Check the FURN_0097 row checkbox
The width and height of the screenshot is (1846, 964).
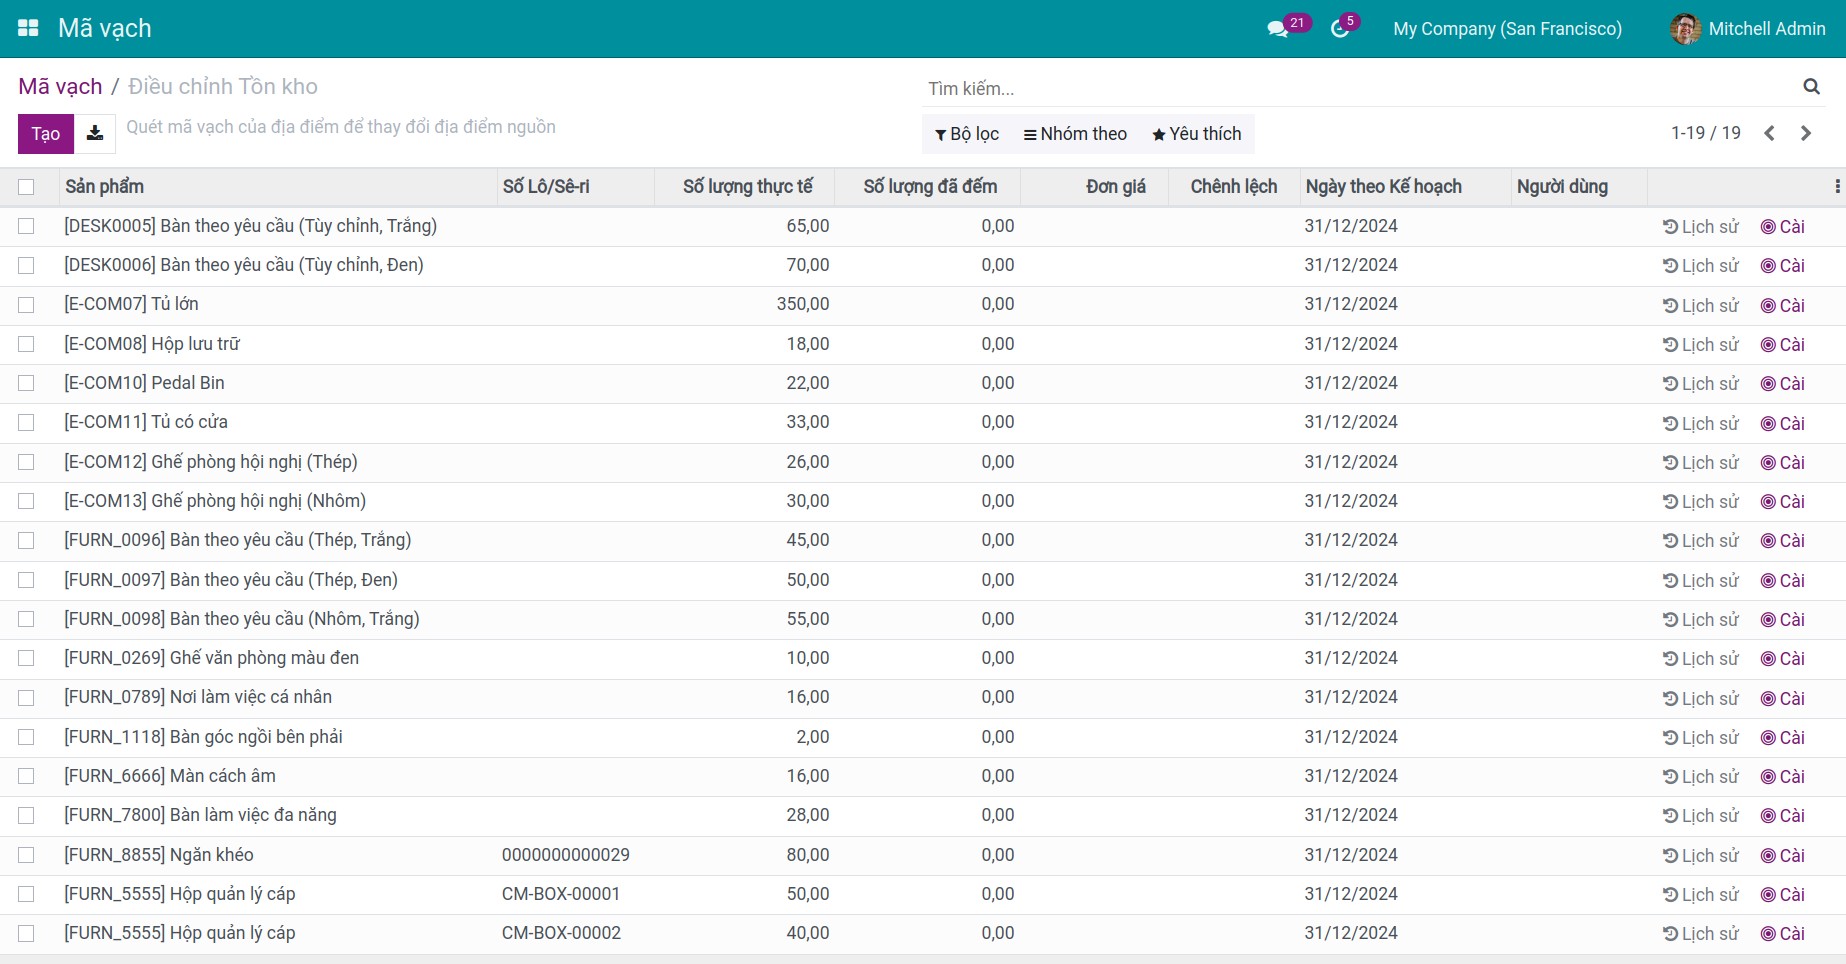pyautogui.click(x=26, y=580)
